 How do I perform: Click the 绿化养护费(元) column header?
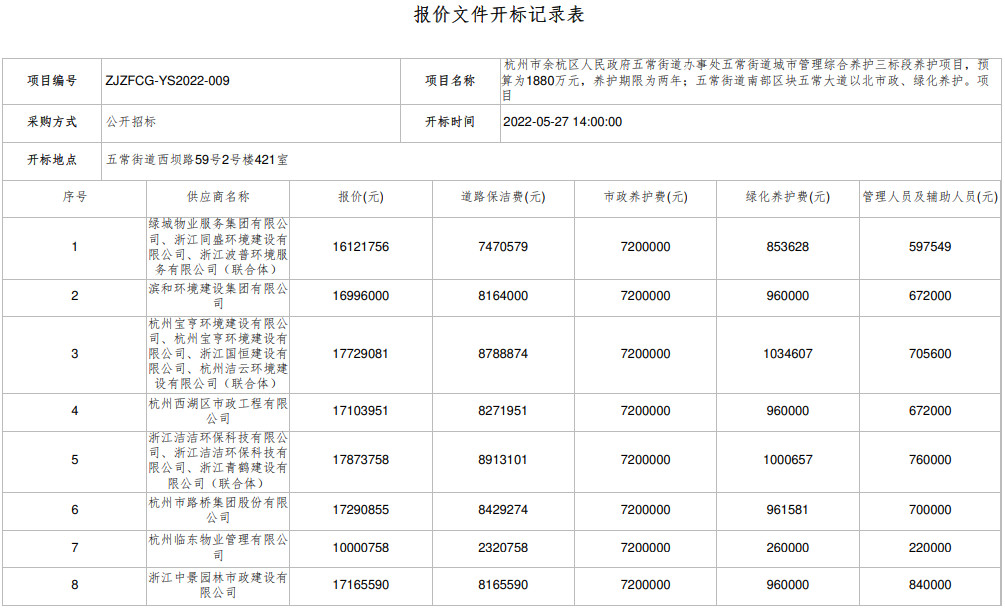click(x=787, y=197)
